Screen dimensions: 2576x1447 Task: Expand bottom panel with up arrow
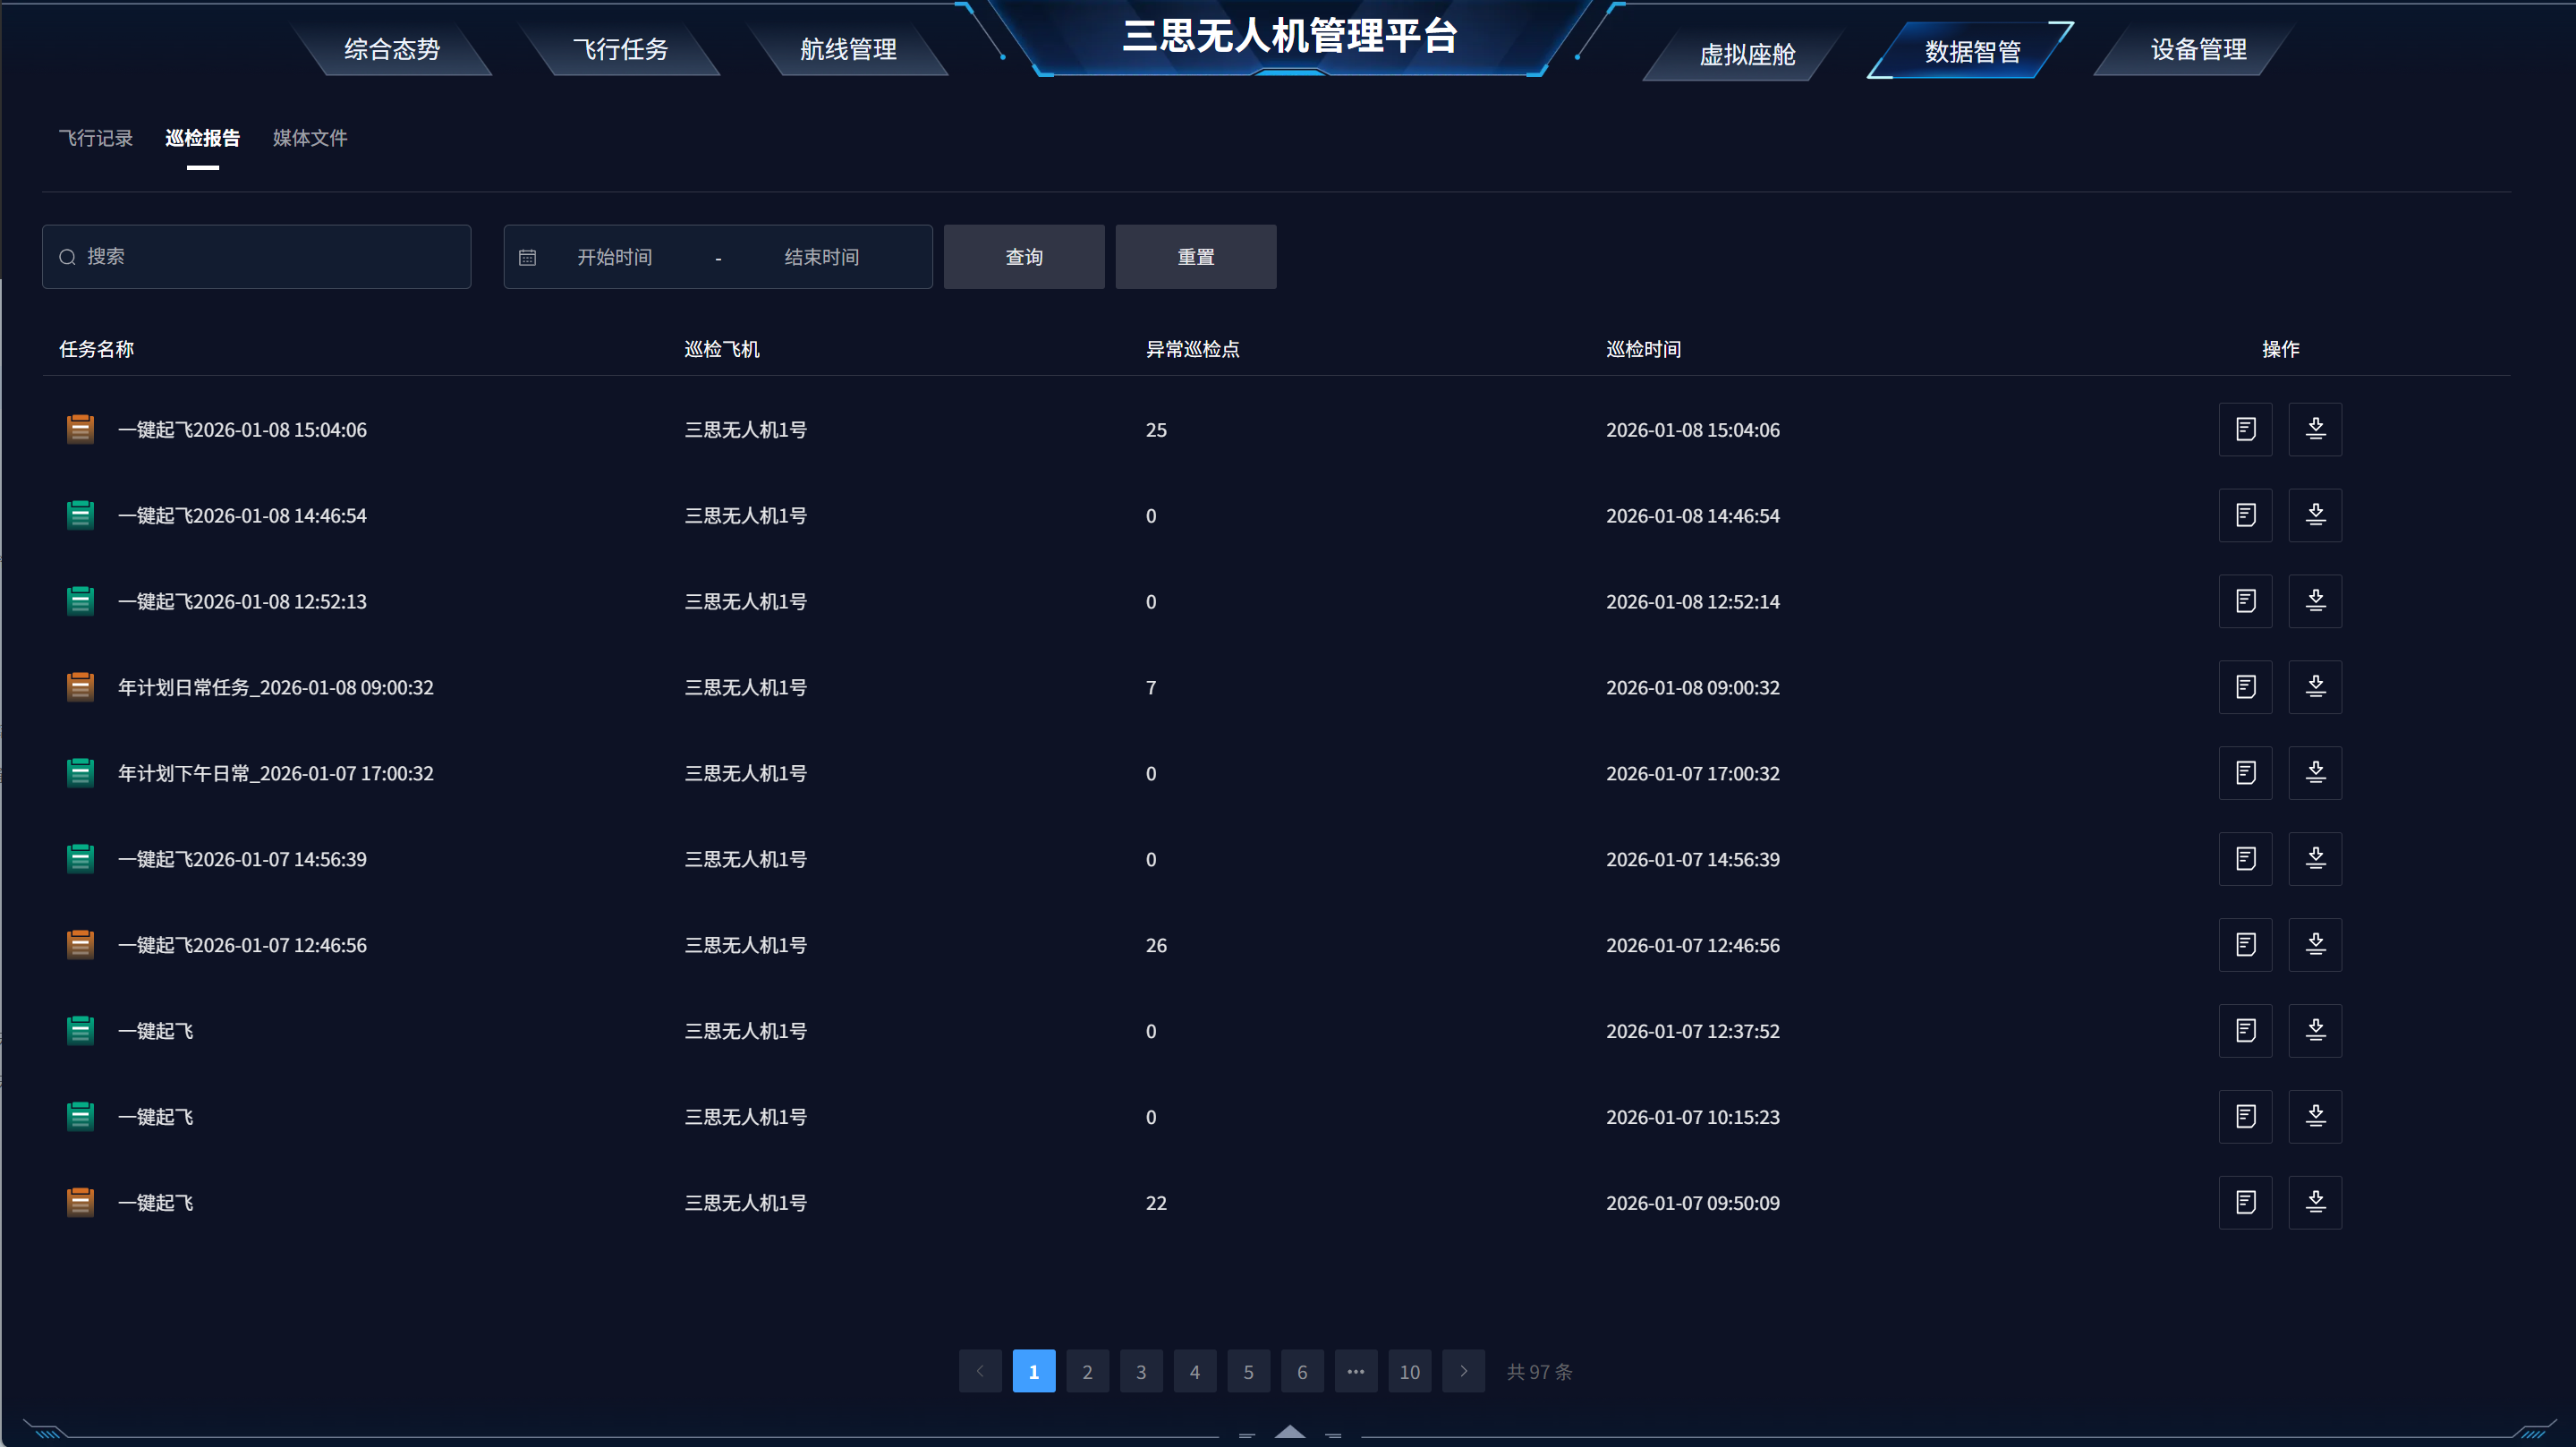point(1290,1431)
